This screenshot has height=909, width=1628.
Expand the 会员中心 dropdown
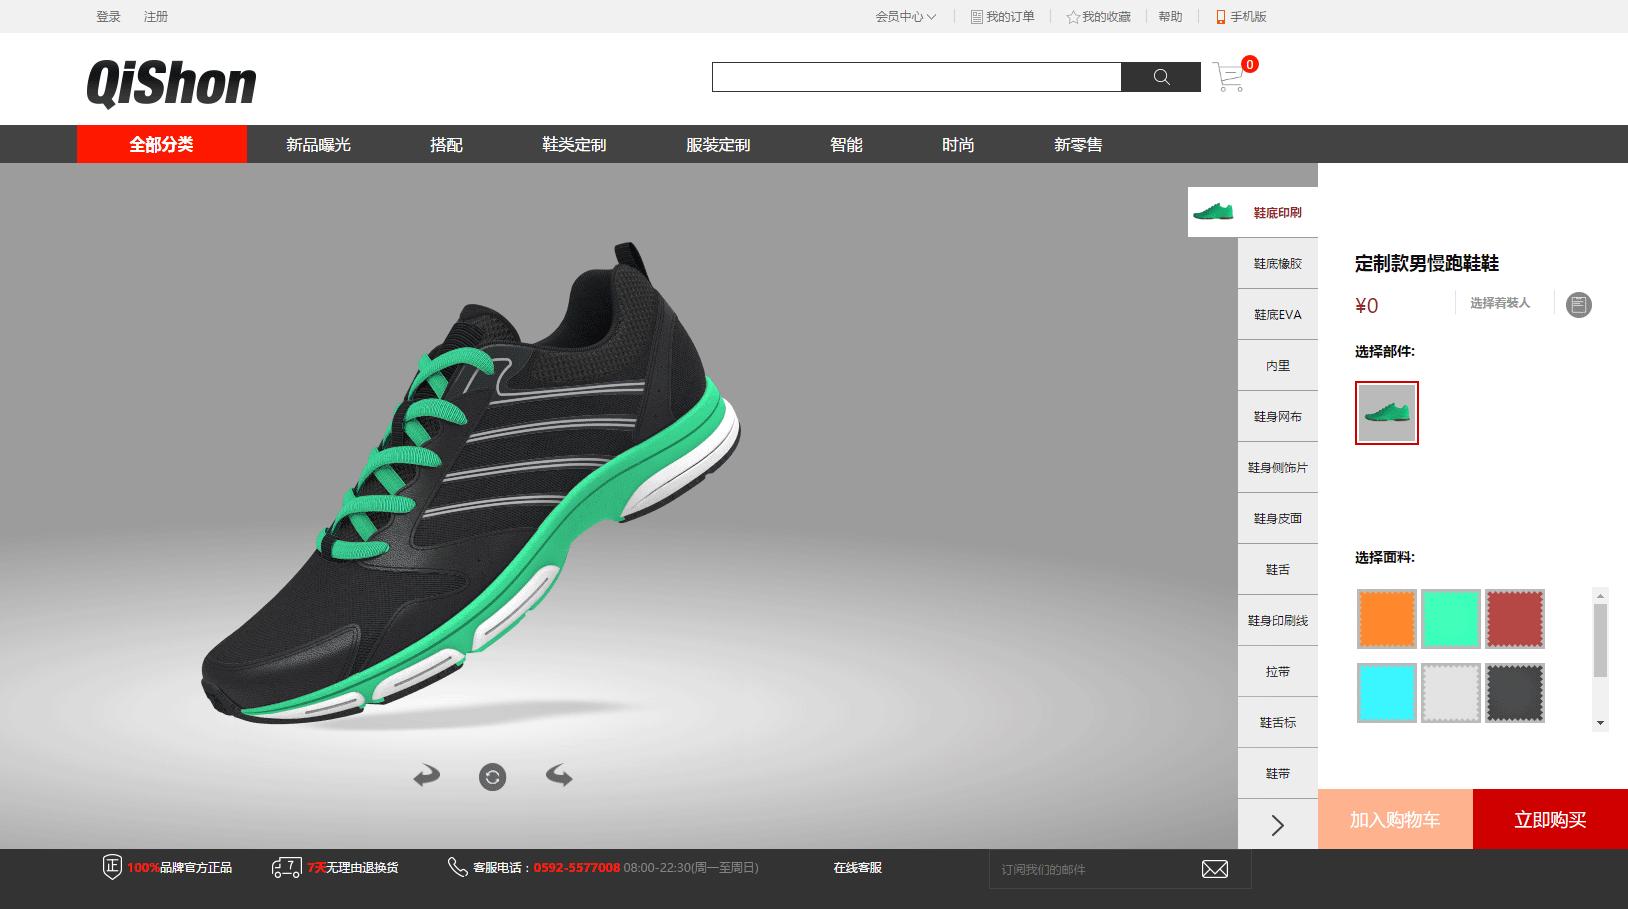[905, 17]
